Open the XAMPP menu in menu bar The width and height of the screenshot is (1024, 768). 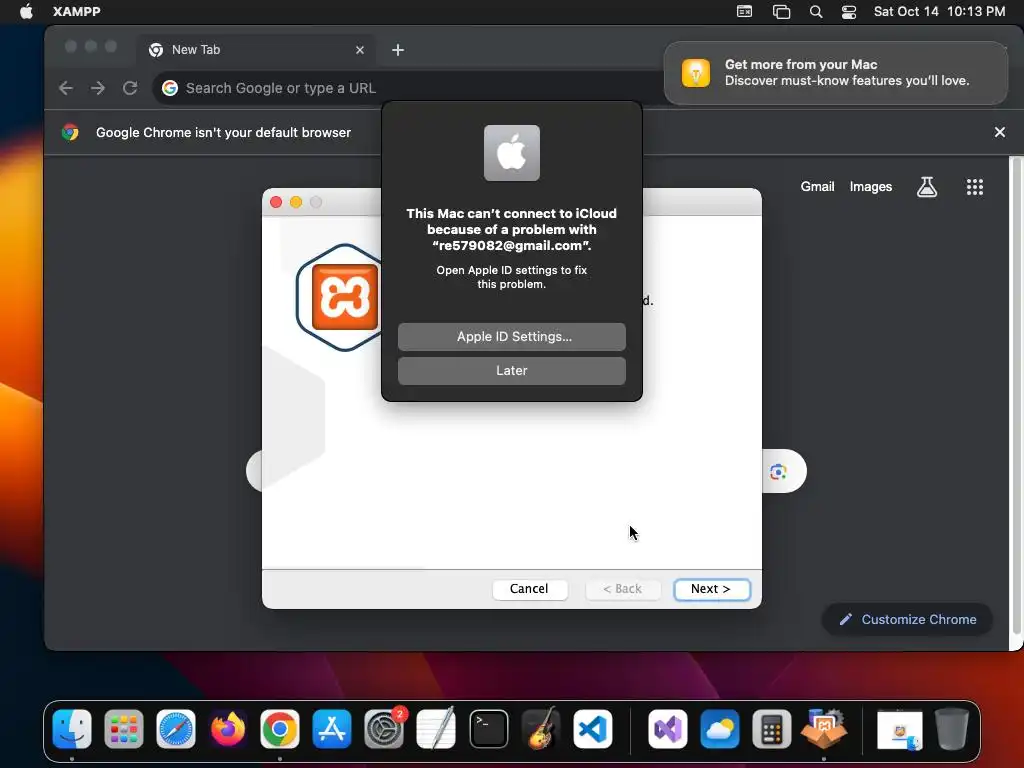click(x=76, y=11)
